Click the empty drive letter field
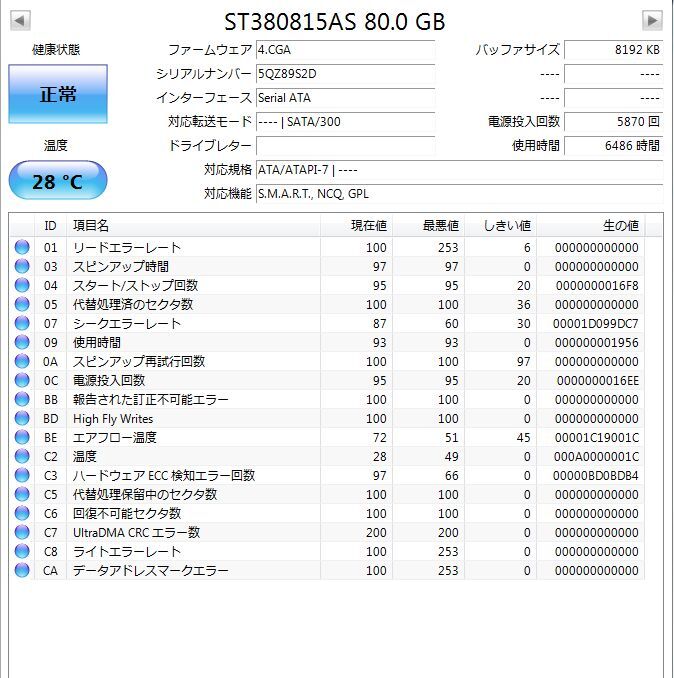Viewport: 674px width, 678px height. [x=345, y=146]
